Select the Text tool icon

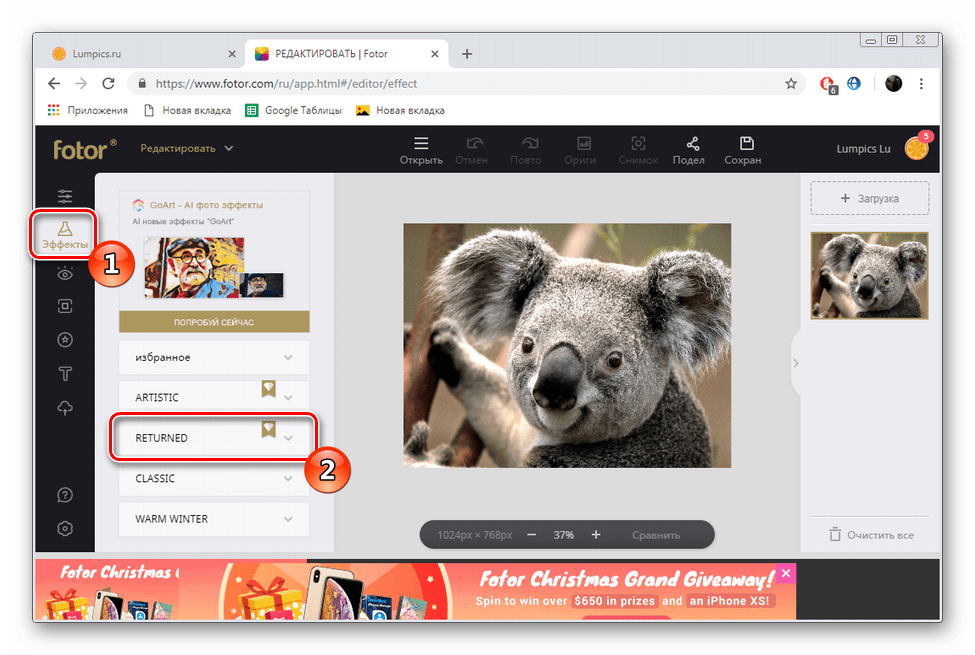pos(65,373)
